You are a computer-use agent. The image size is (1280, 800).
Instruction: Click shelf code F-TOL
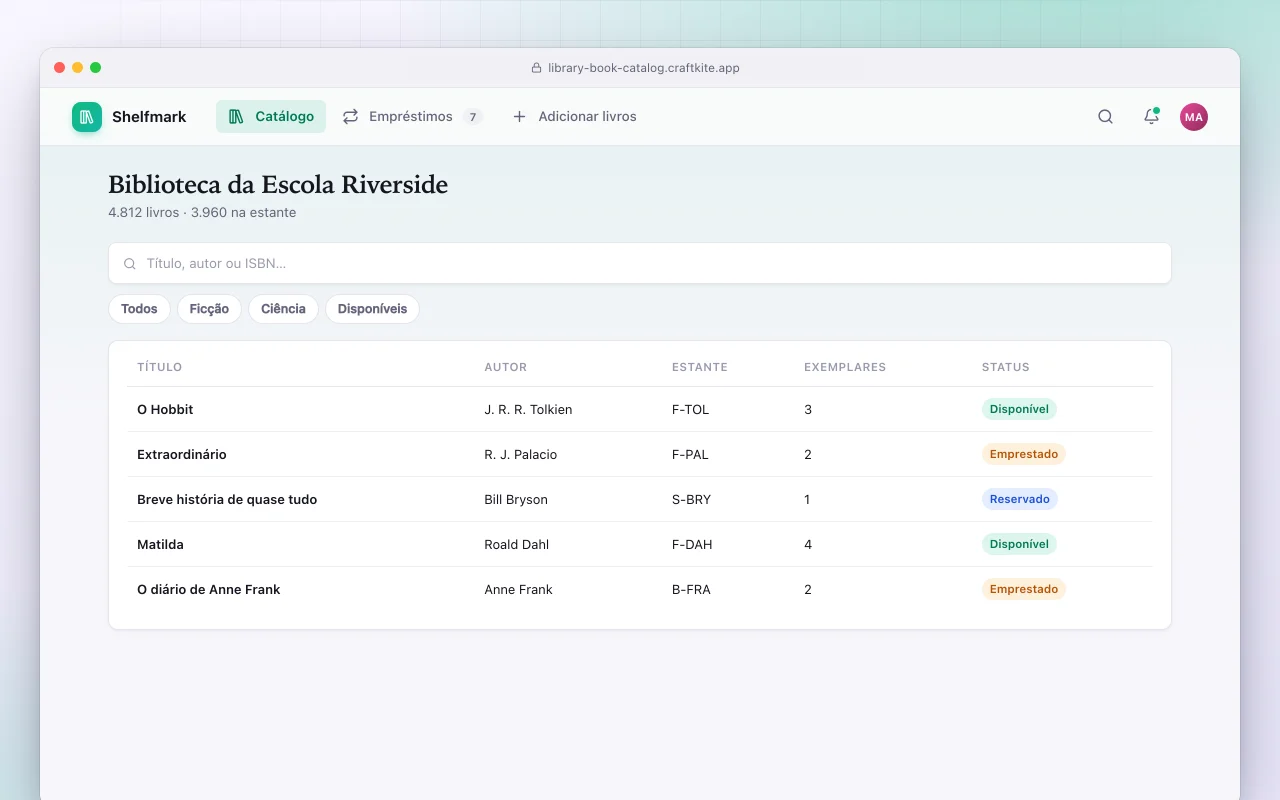[691, 409]
